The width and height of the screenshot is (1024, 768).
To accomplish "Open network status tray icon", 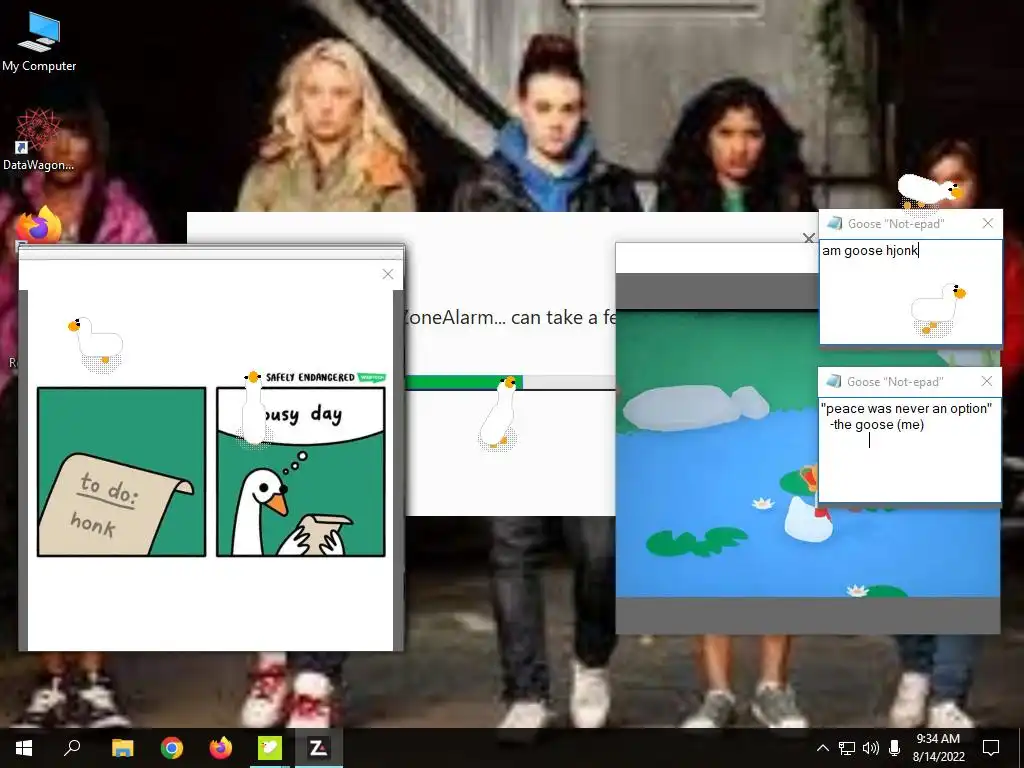I will (847, 748).
